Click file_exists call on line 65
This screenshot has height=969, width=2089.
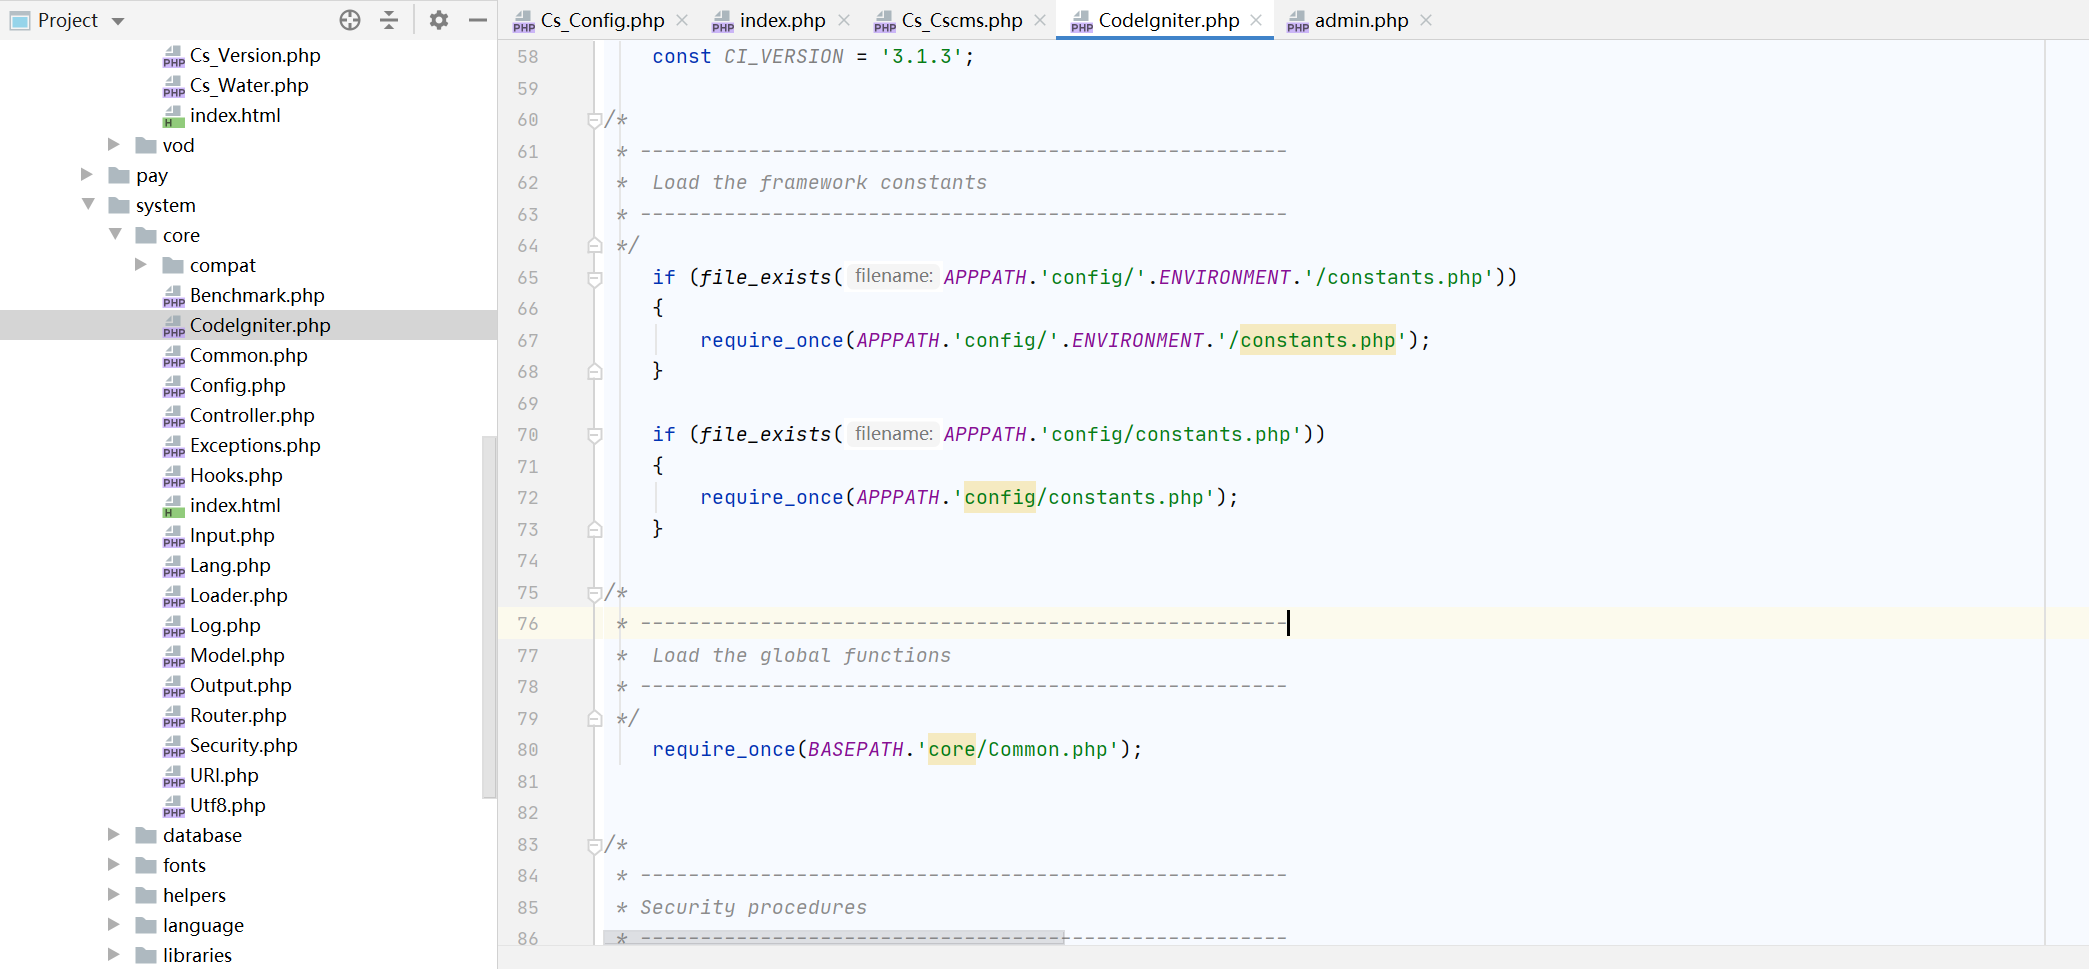click(765, 278)
